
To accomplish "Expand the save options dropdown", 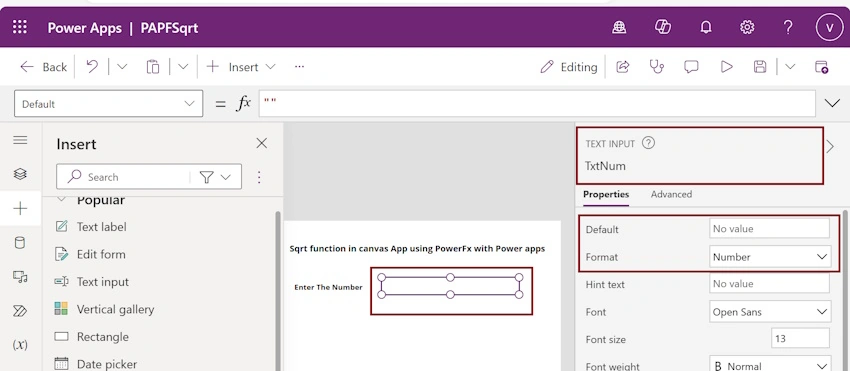I will (x=790, y=67).
